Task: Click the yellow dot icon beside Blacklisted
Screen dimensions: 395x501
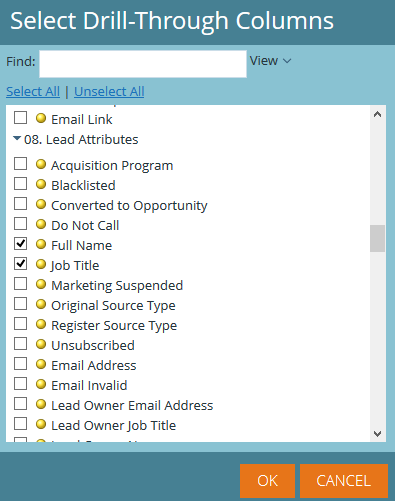Action: tap(41, 184)
